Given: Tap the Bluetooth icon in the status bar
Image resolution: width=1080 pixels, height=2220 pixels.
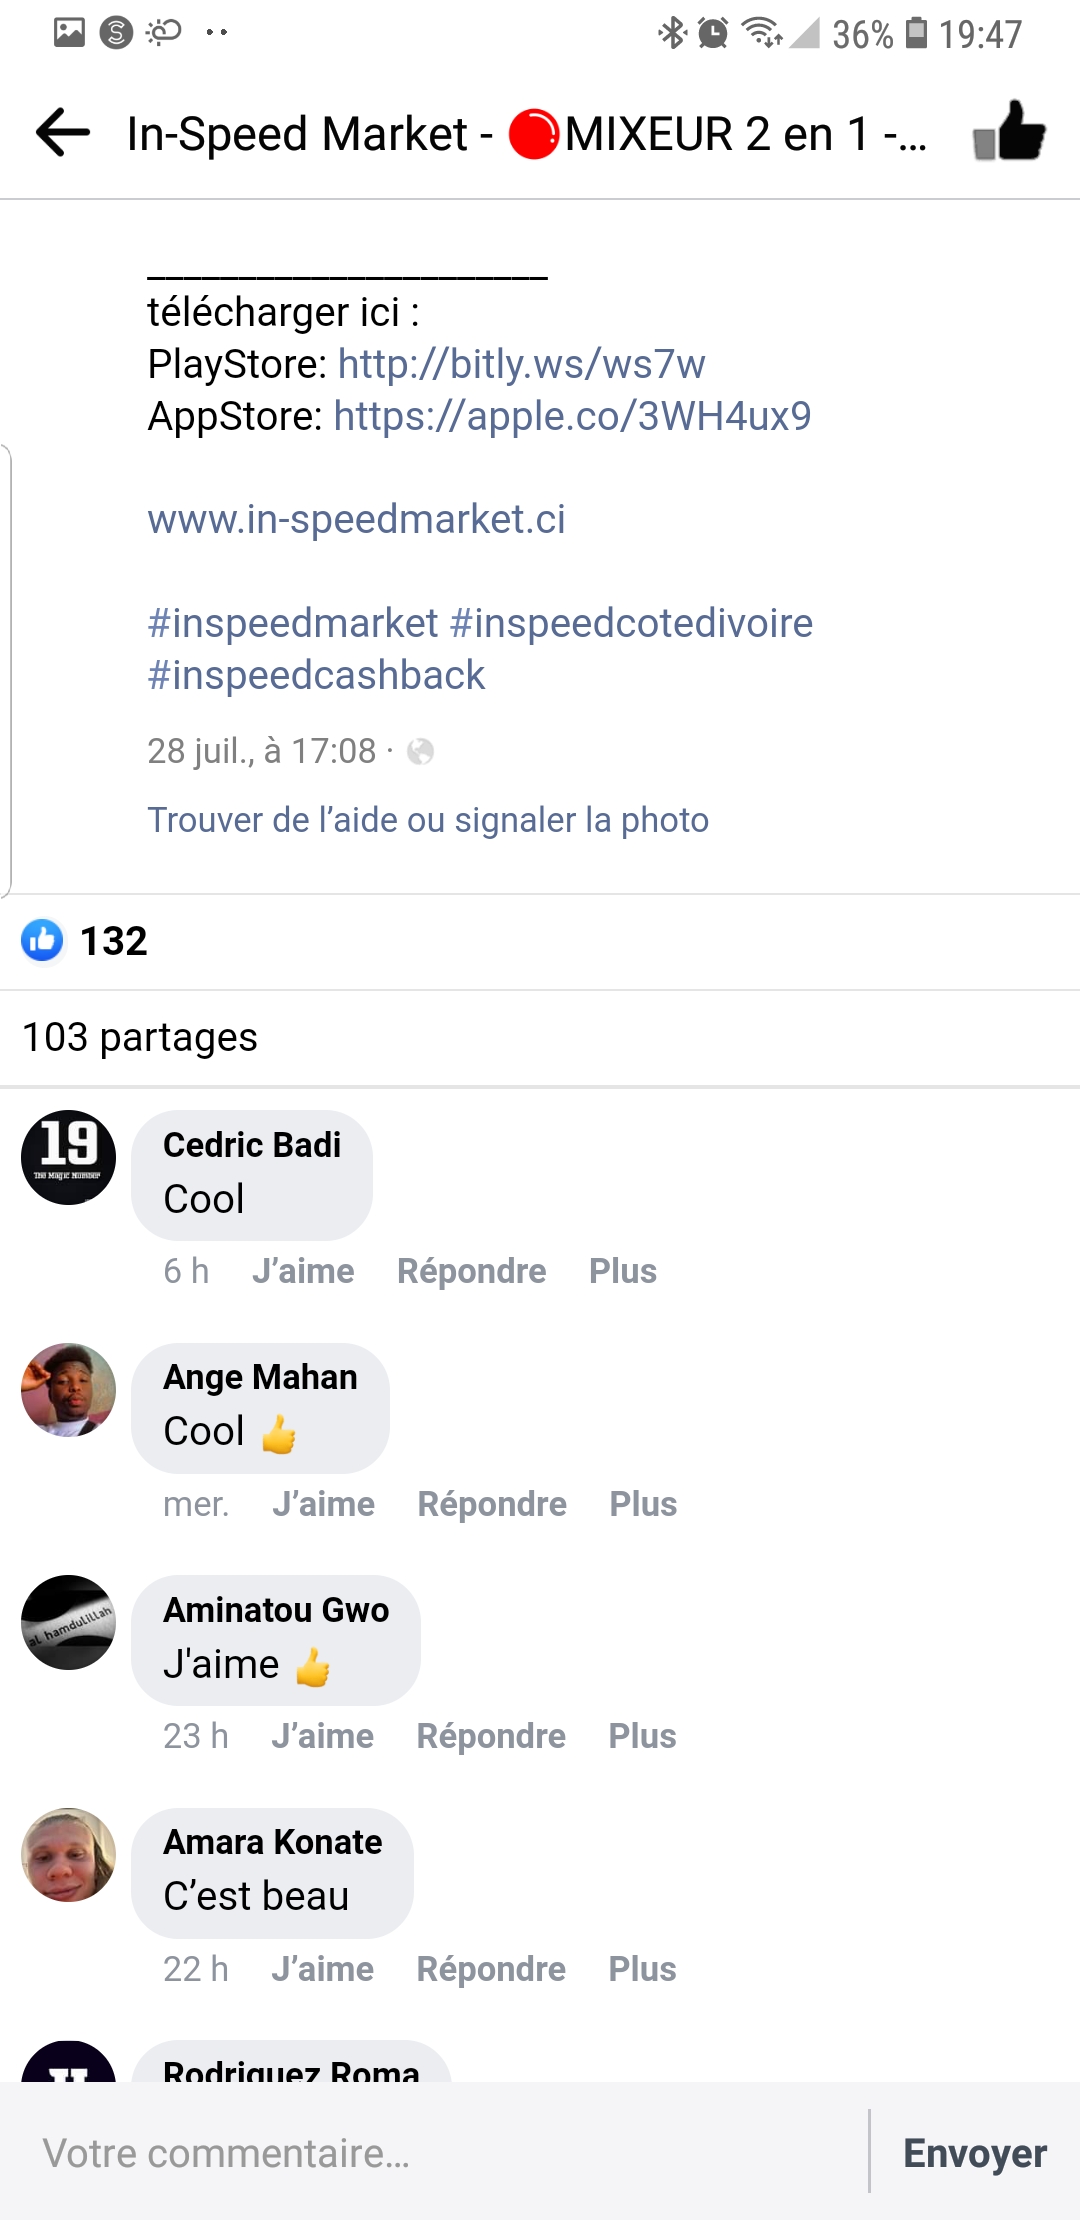Looking at the screenshot, I should [672, 33].
